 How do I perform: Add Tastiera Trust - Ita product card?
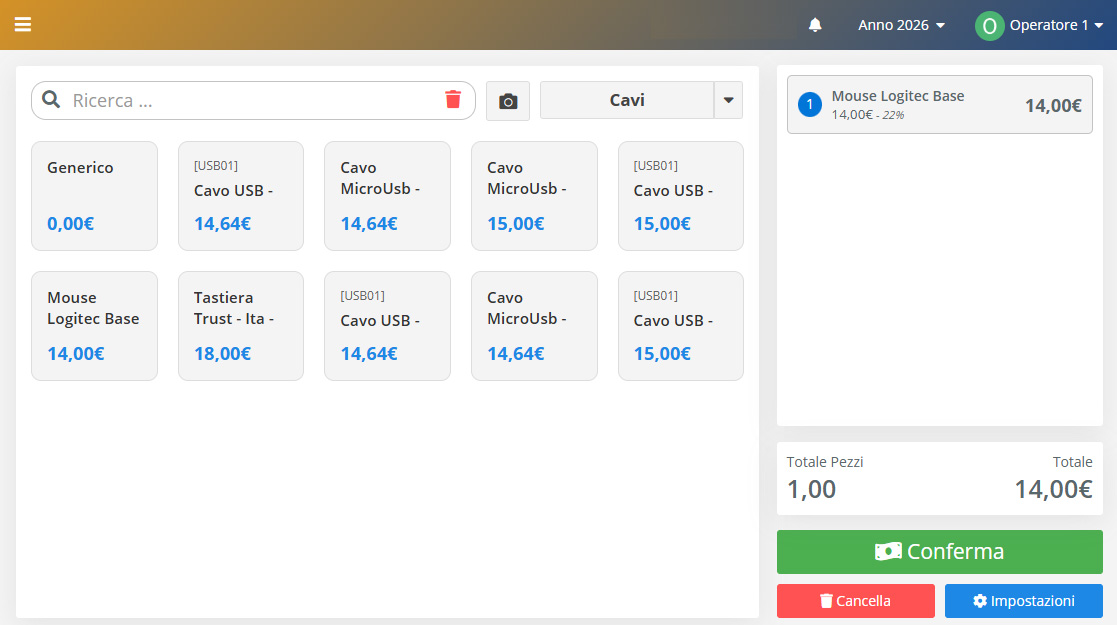pos(241,326)
